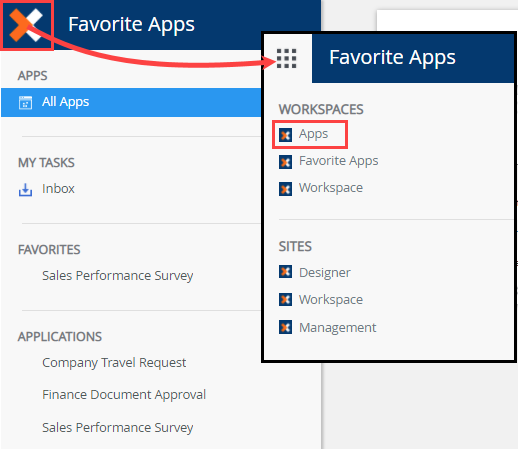Open Inbox under My Tasks
The width and height of the screenshot is (518, 449).
click(x=58, y=189)
